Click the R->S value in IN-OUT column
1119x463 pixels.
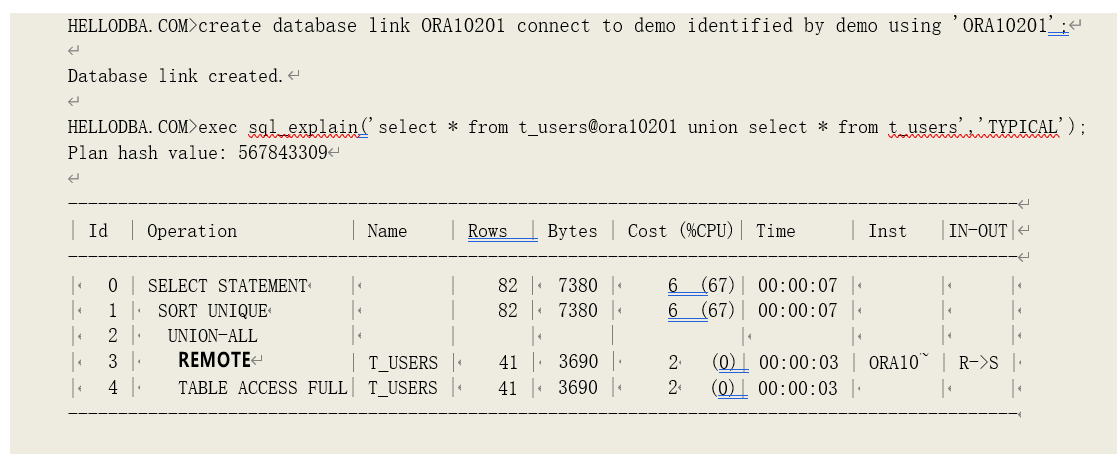pyautogui.click(x=978, y=362)
